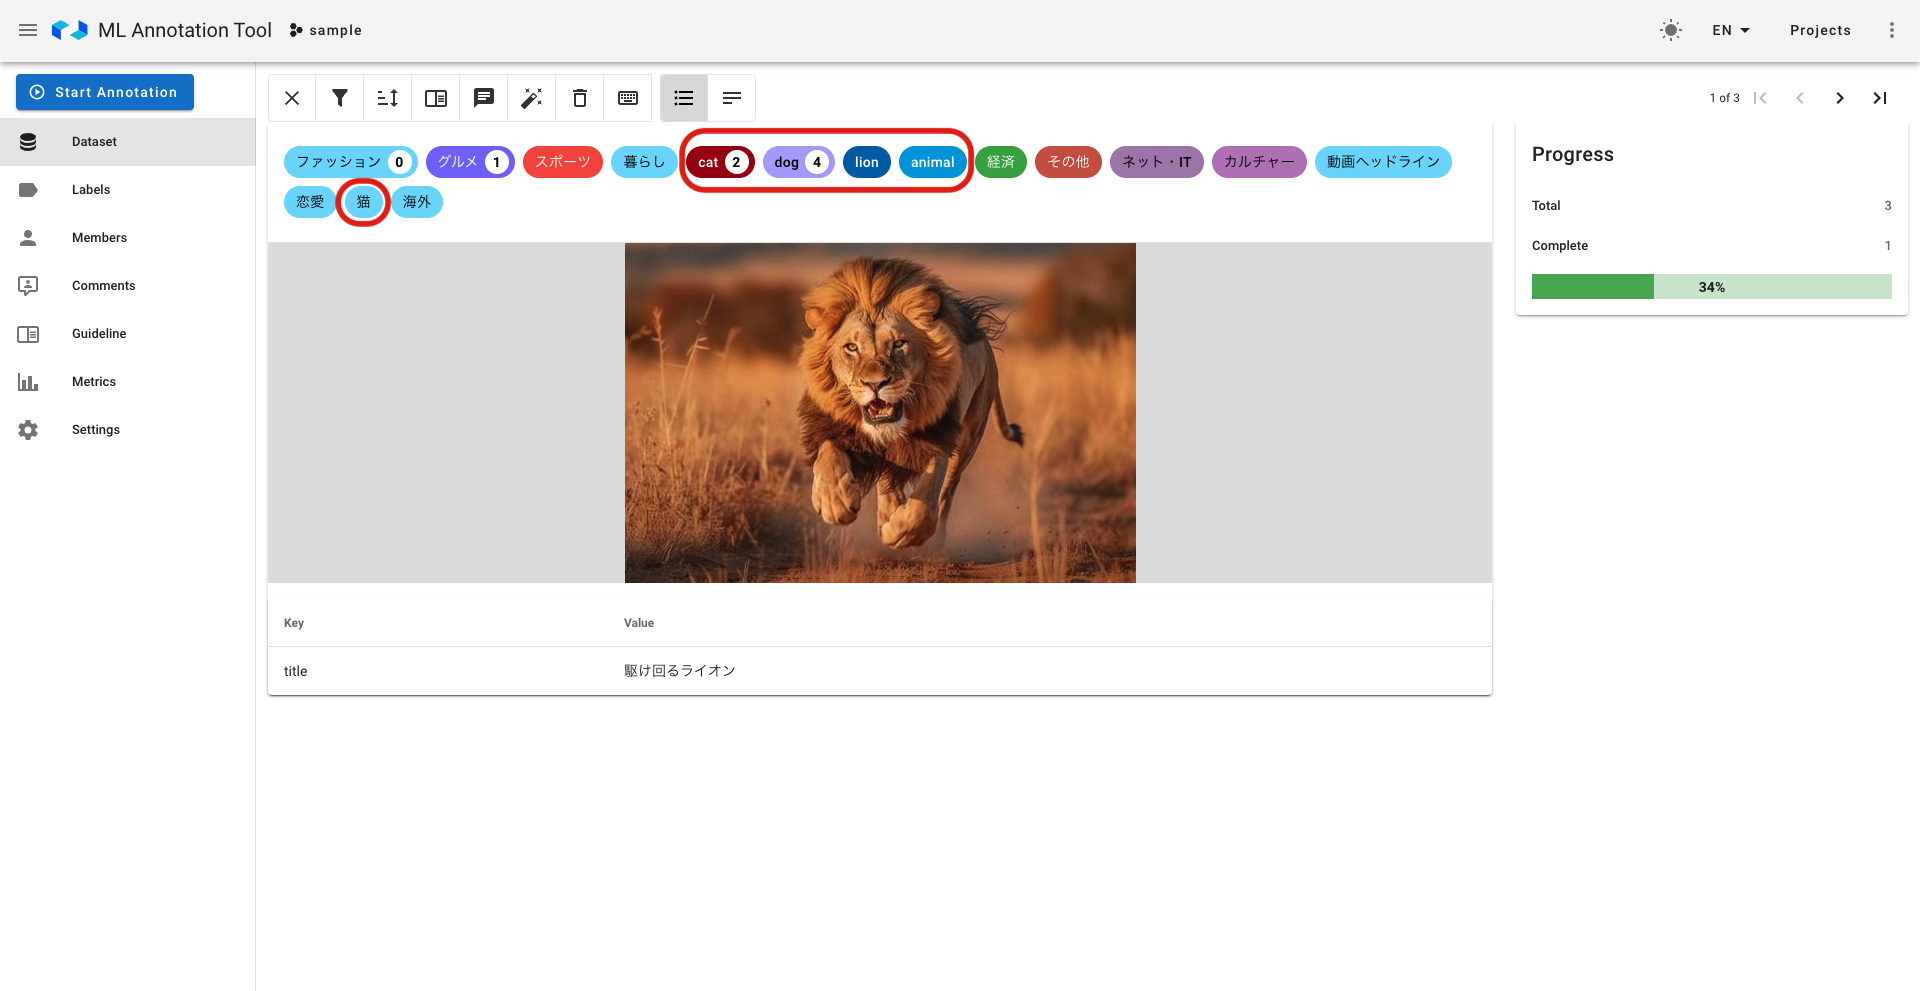1920x991 pixels.
Task: Select the 恋愛 label chip
Action: [x=310, y=202]
